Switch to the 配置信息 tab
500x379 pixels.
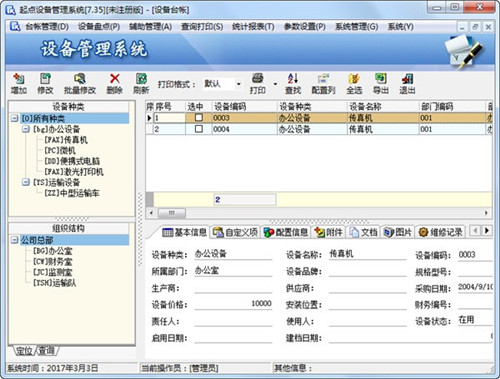pyautogui.click(x=286, y=232)
